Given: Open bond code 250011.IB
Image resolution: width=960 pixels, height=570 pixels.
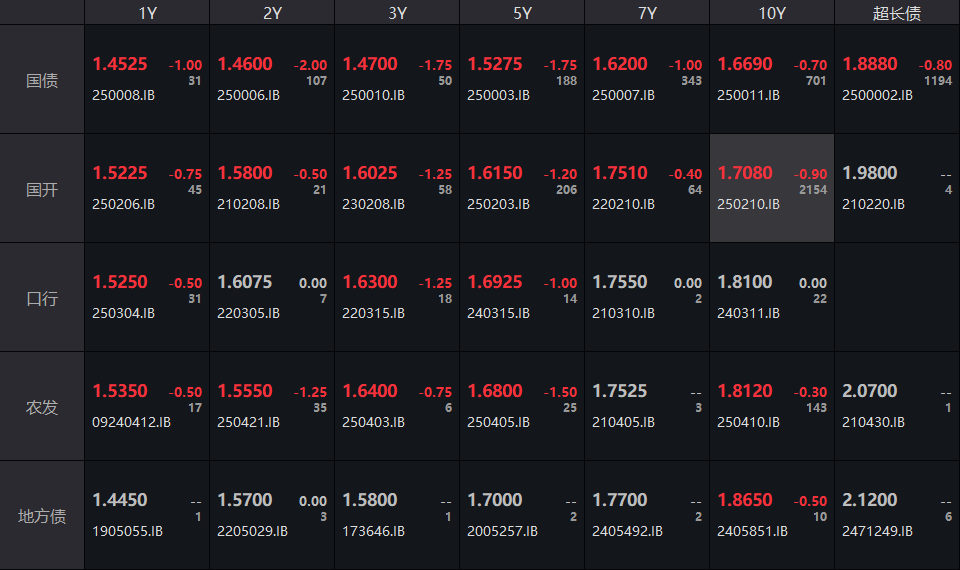Looking at the screenshot, I should click(x=748, y=96).
